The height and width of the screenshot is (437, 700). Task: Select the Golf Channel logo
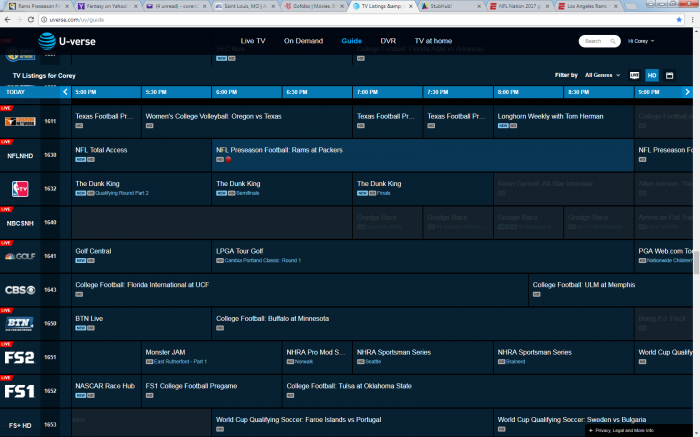coord(20,256)
